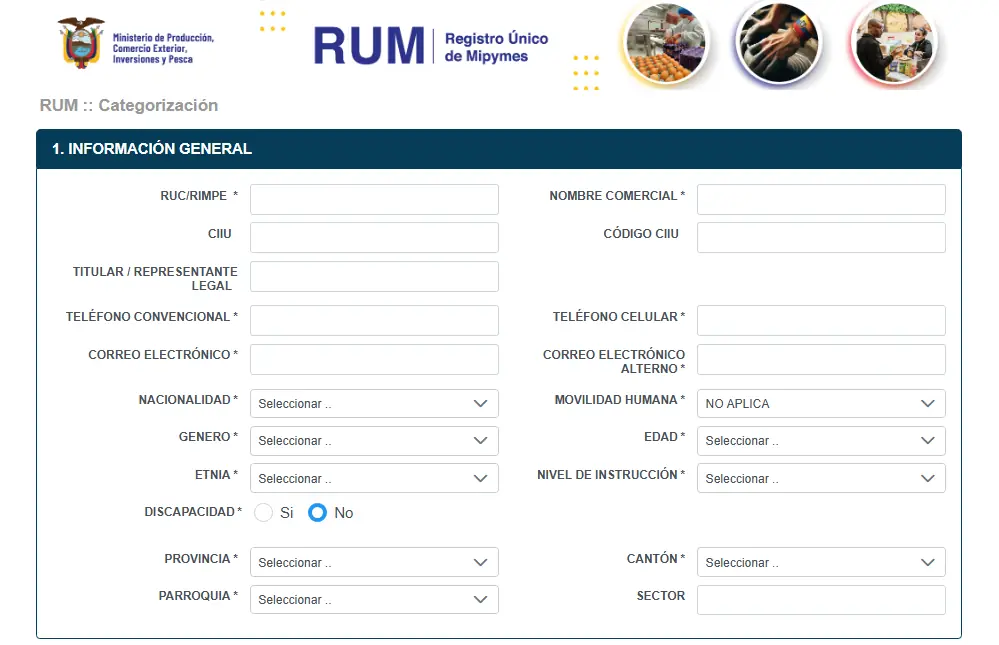Click the circular eggs production photo
The height and width of the screenshot is (645, 999).
tap(665, 42)
